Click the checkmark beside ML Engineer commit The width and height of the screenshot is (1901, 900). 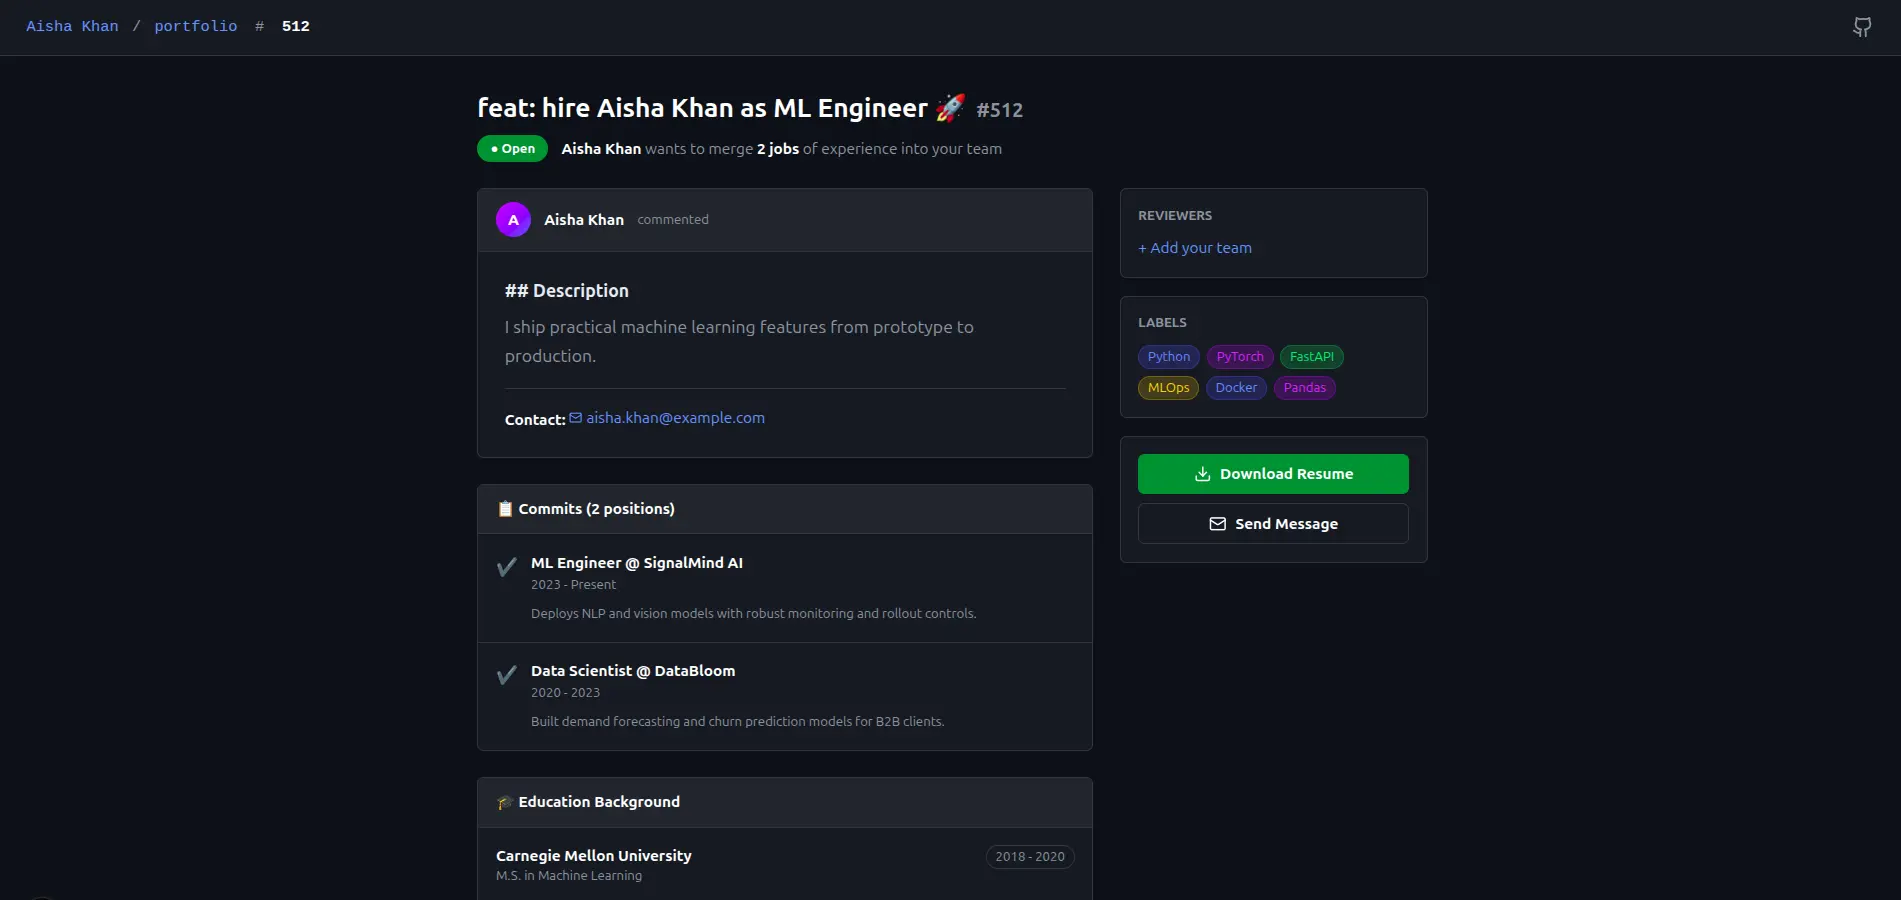tap(507, 567)
